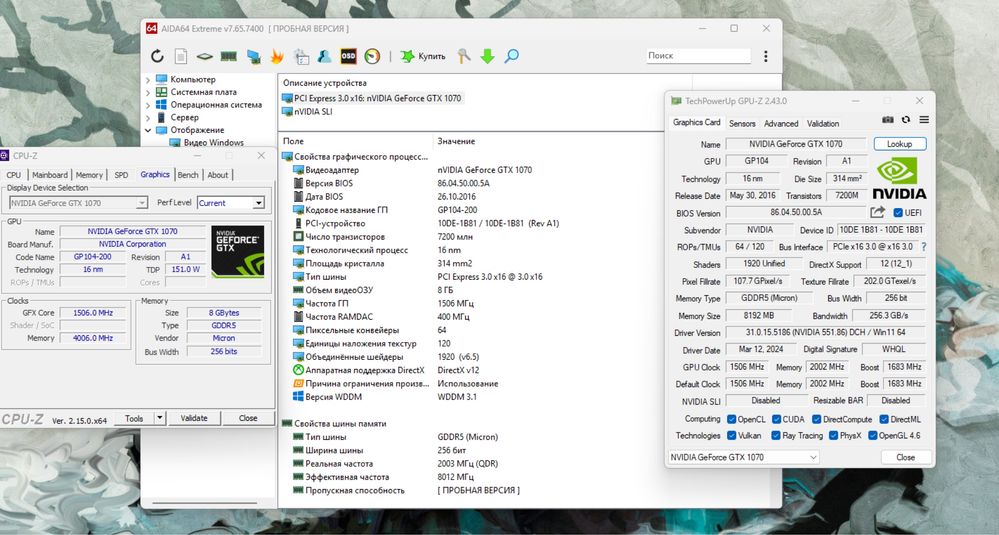The width and height of the screenshot is (999, 535).
Task: Toggle the DirectML checkbox
Action: [884, 419]
